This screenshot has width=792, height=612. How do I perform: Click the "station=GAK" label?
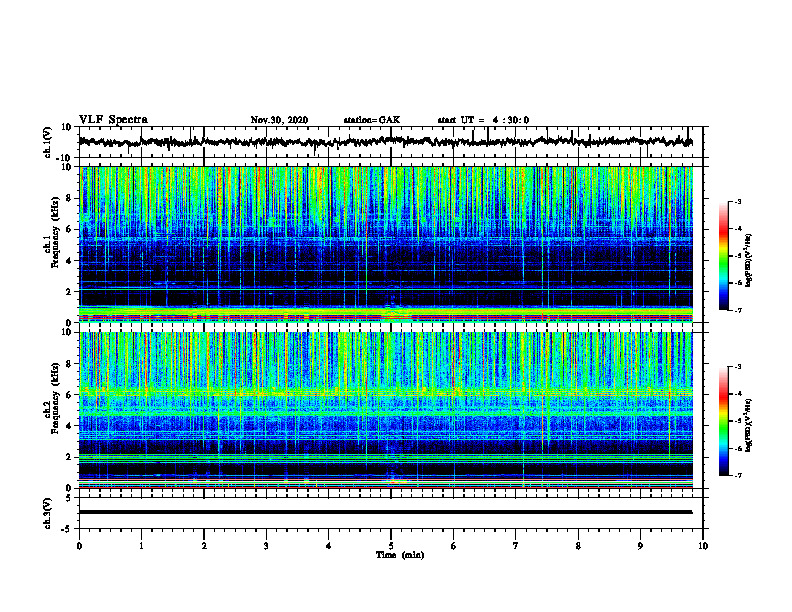[372, 120]
